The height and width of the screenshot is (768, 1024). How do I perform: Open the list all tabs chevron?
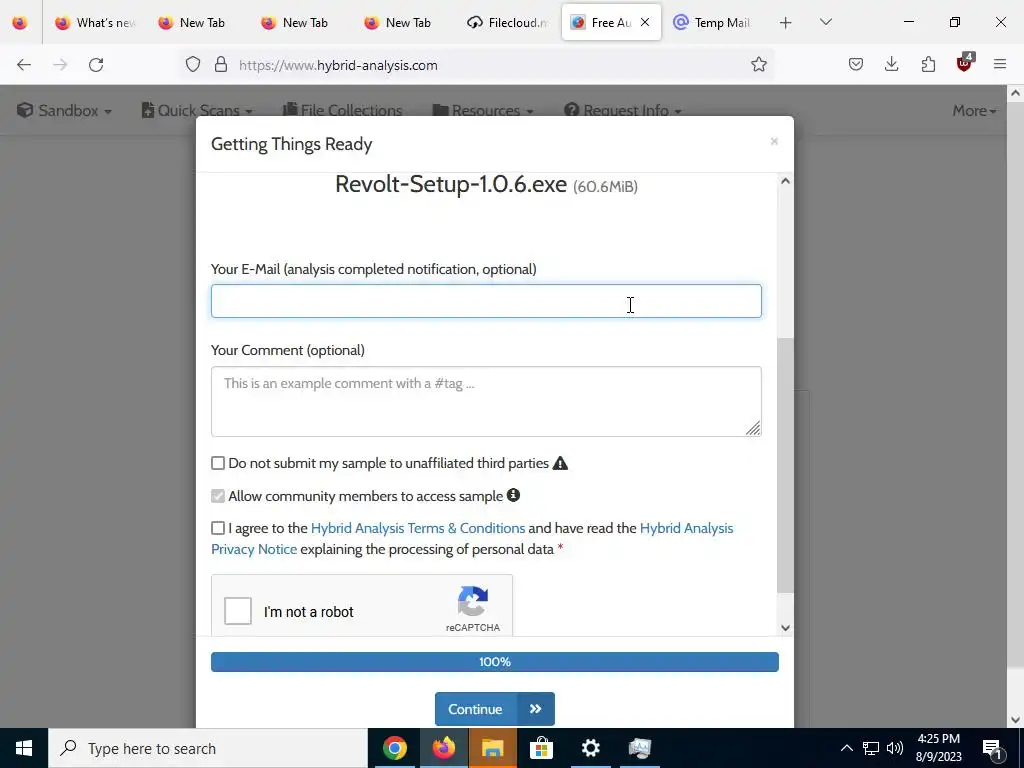[x=825, y=22]
